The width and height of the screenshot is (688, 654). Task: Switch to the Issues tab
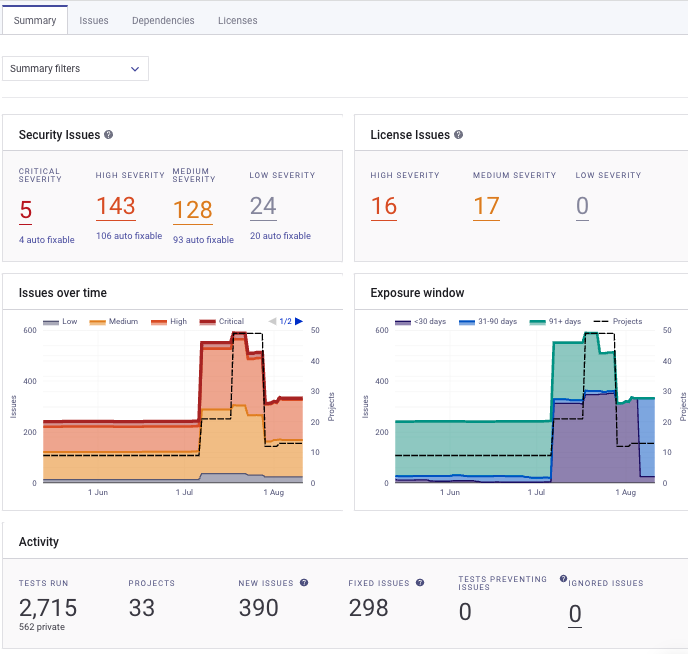(x=94, y=20)
